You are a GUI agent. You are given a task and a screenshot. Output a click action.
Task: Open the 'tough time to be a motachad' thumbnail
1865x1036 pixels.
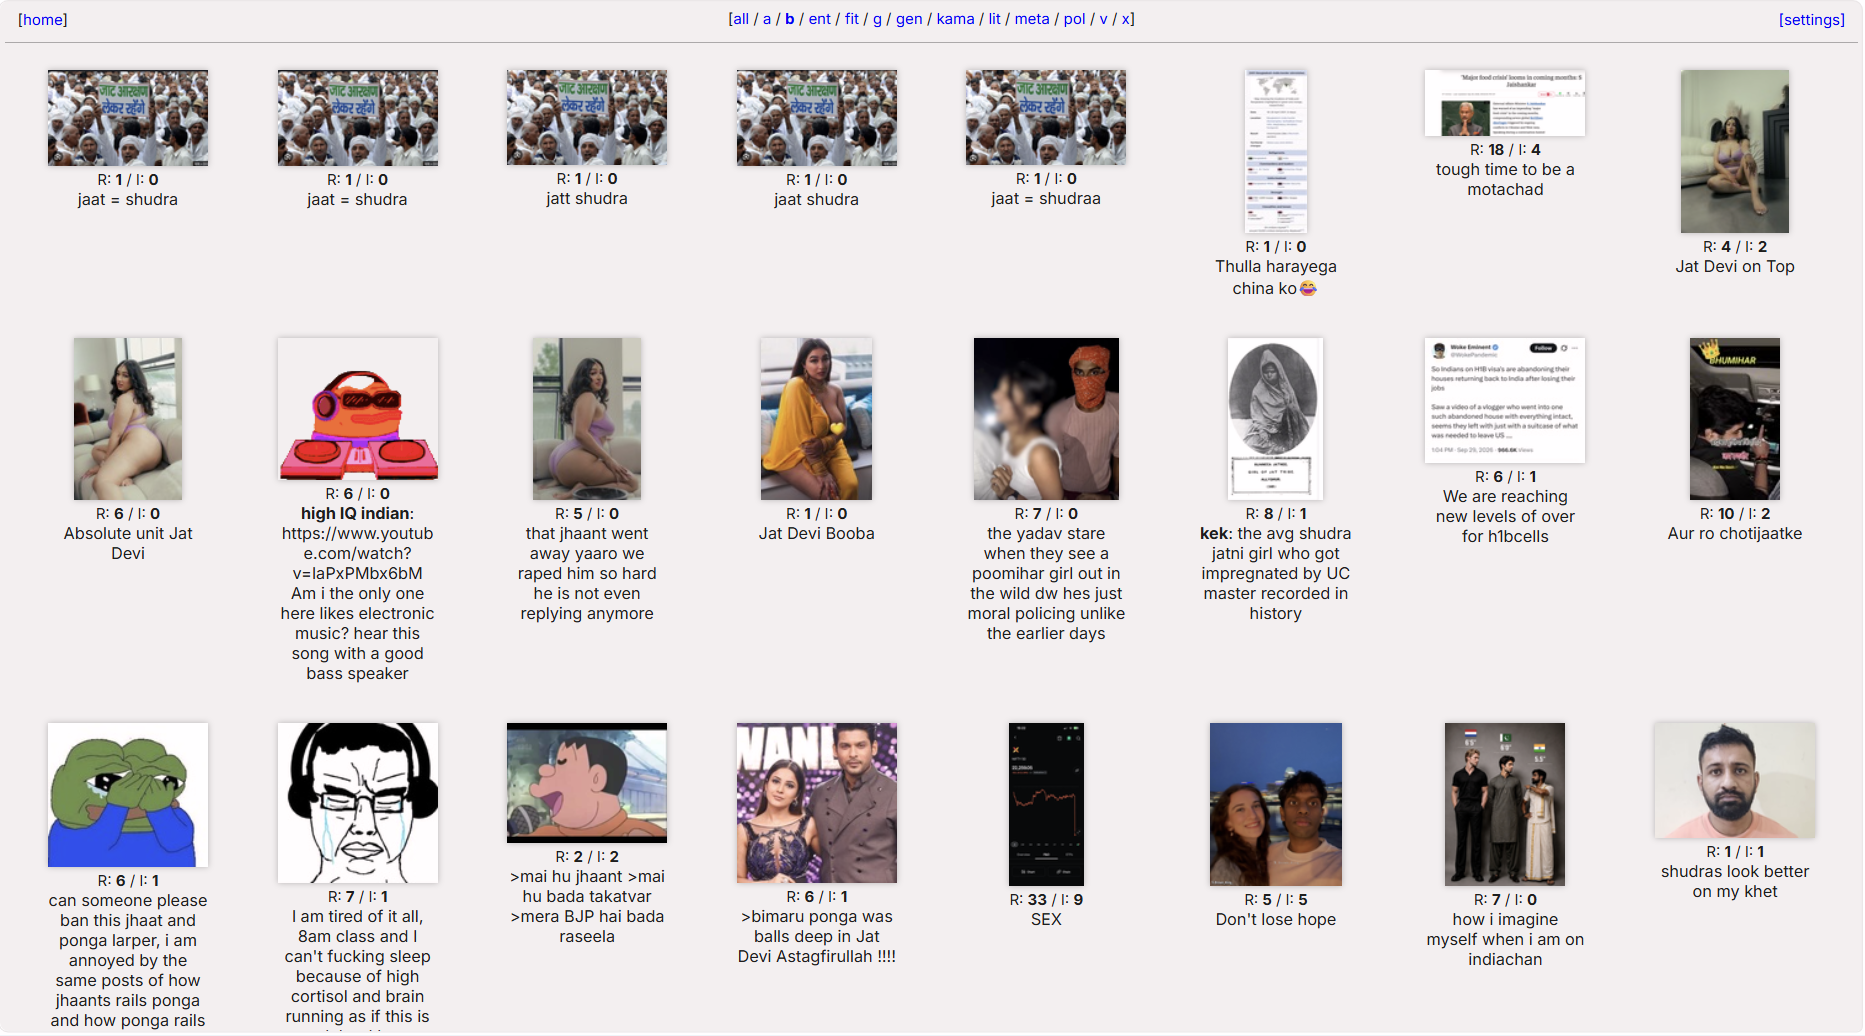[x=1505, y=103]
